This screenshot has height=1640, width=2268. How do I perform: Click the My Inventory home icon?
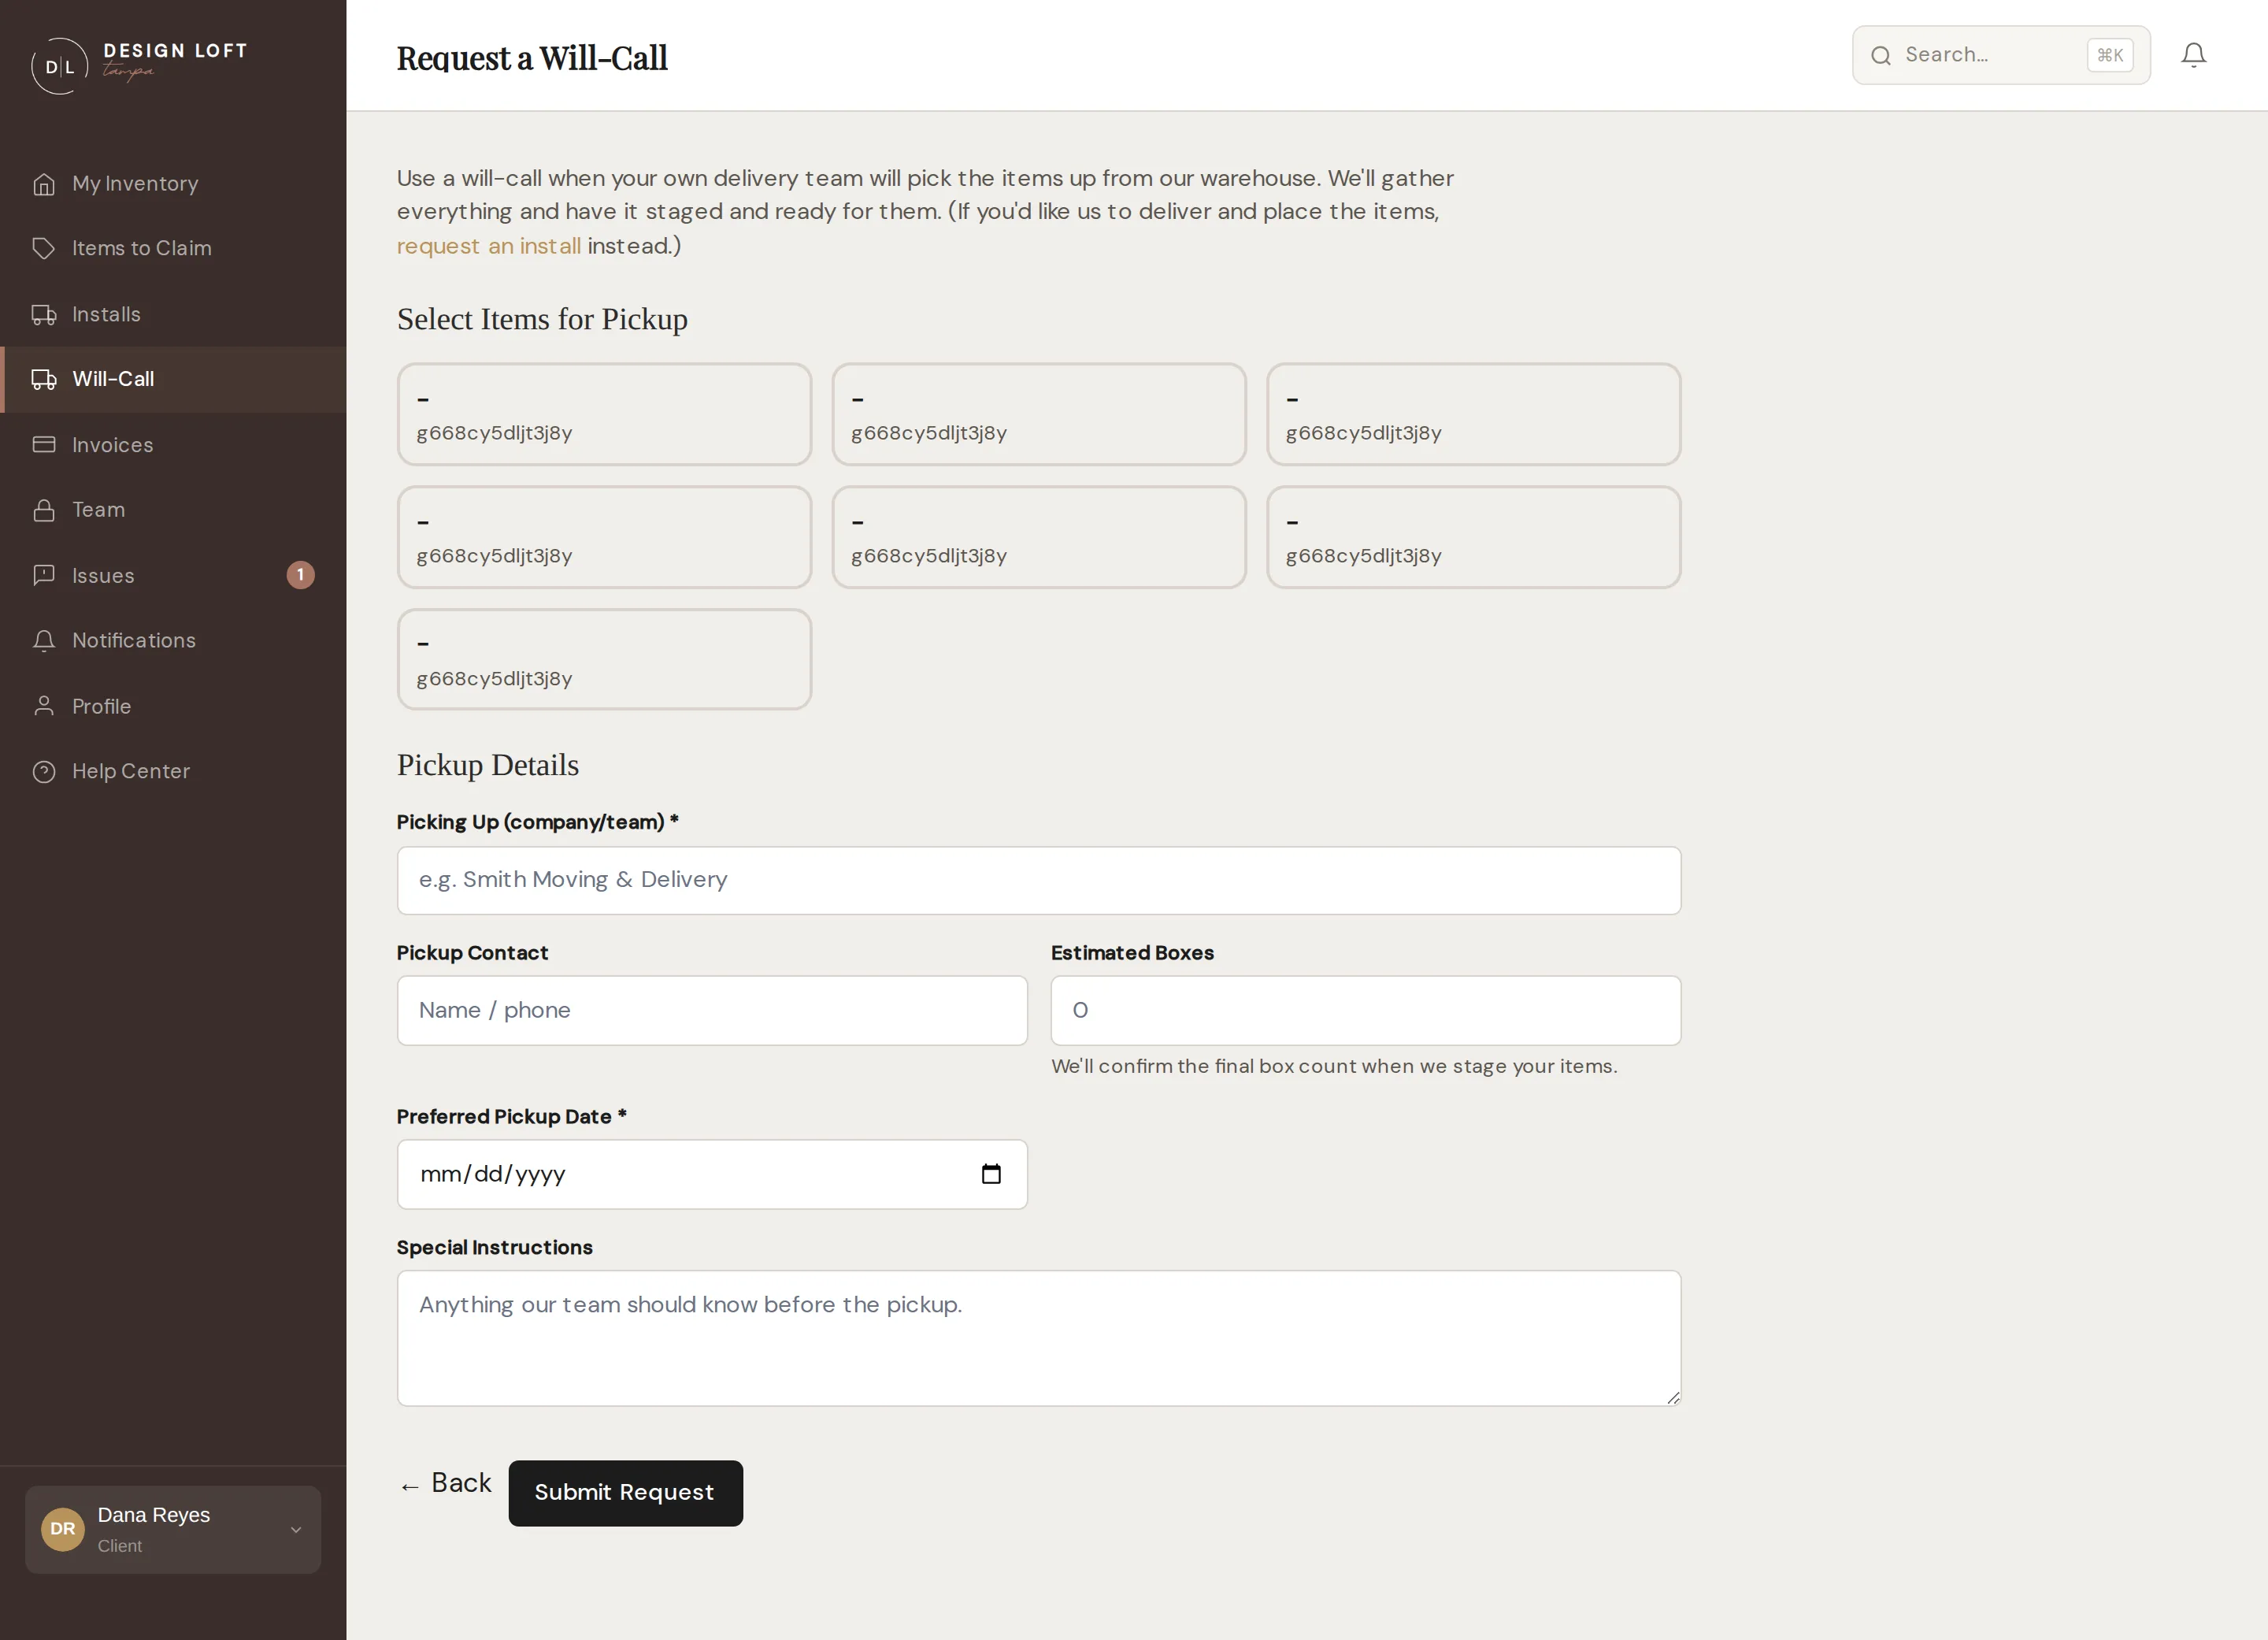click(x=44, y=184)
